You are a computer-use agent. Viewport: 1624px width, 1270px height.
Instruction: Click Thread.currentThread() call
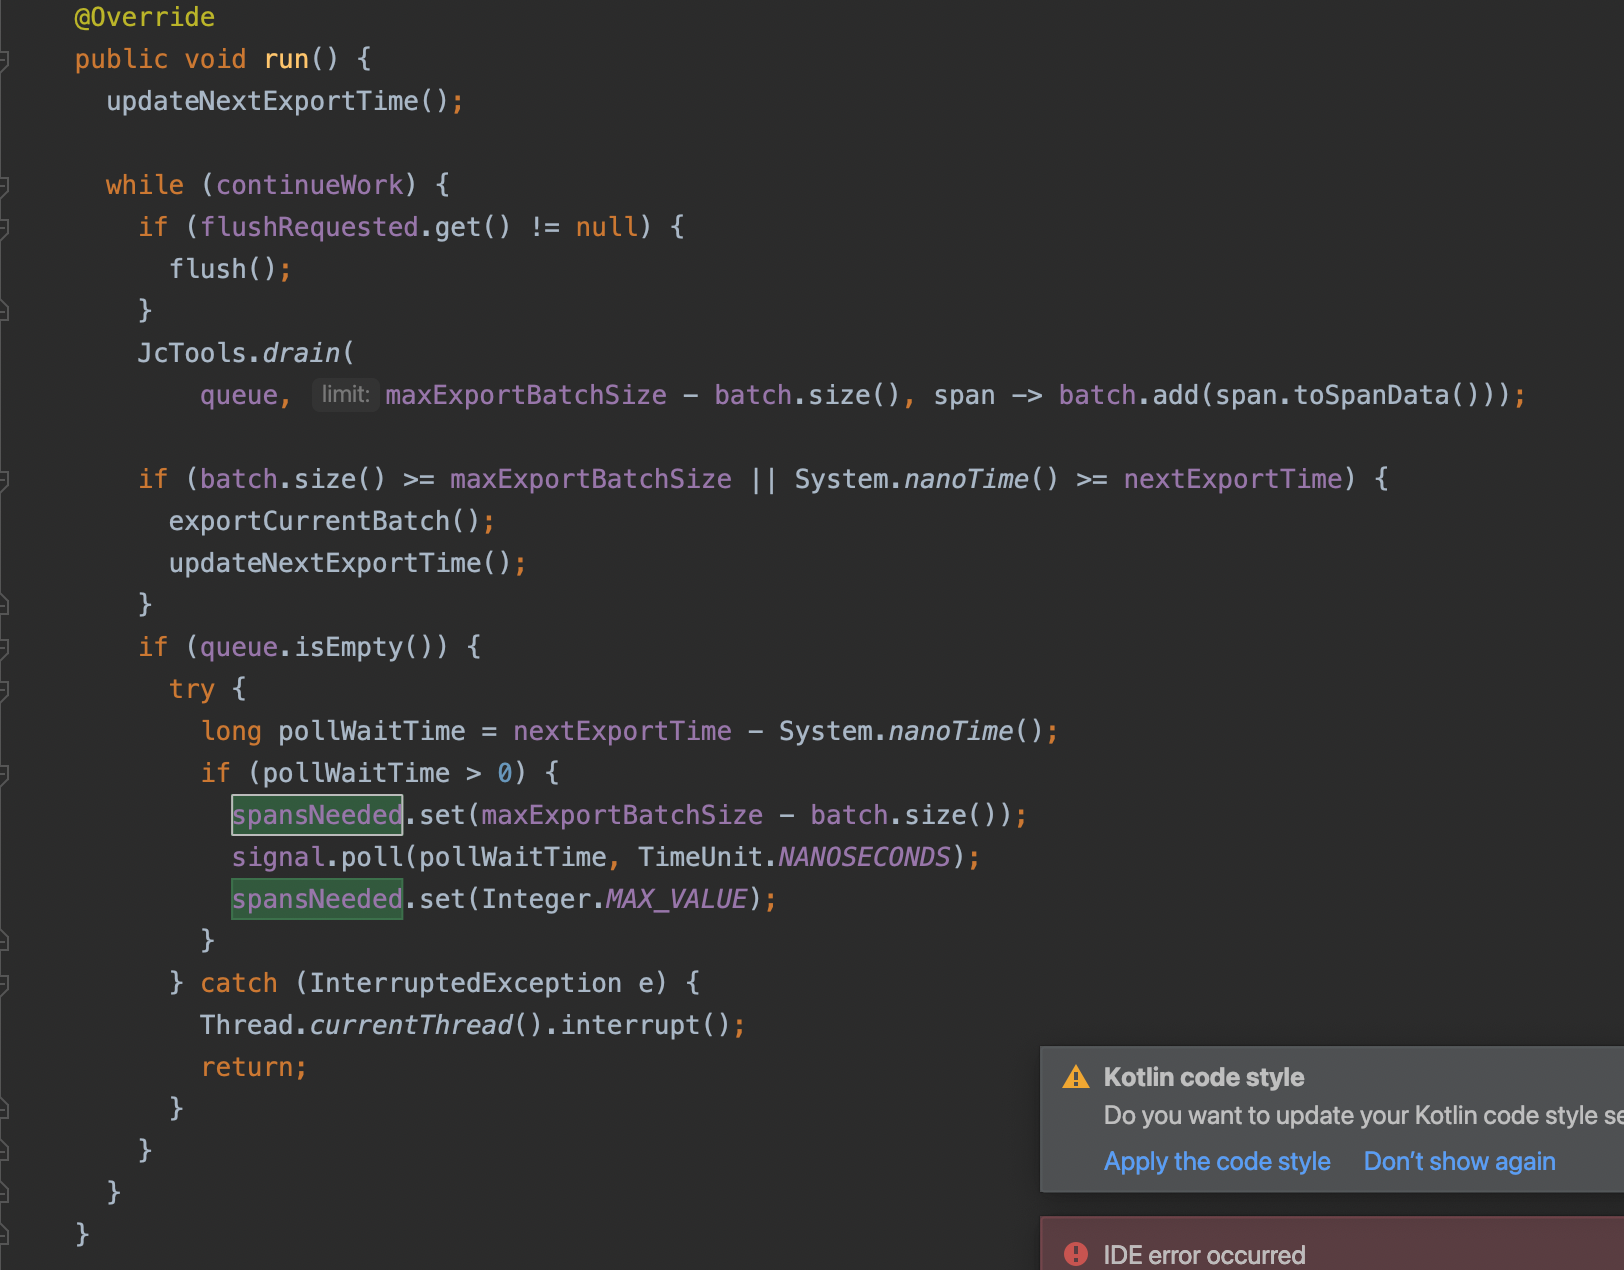click(371, 1025)
